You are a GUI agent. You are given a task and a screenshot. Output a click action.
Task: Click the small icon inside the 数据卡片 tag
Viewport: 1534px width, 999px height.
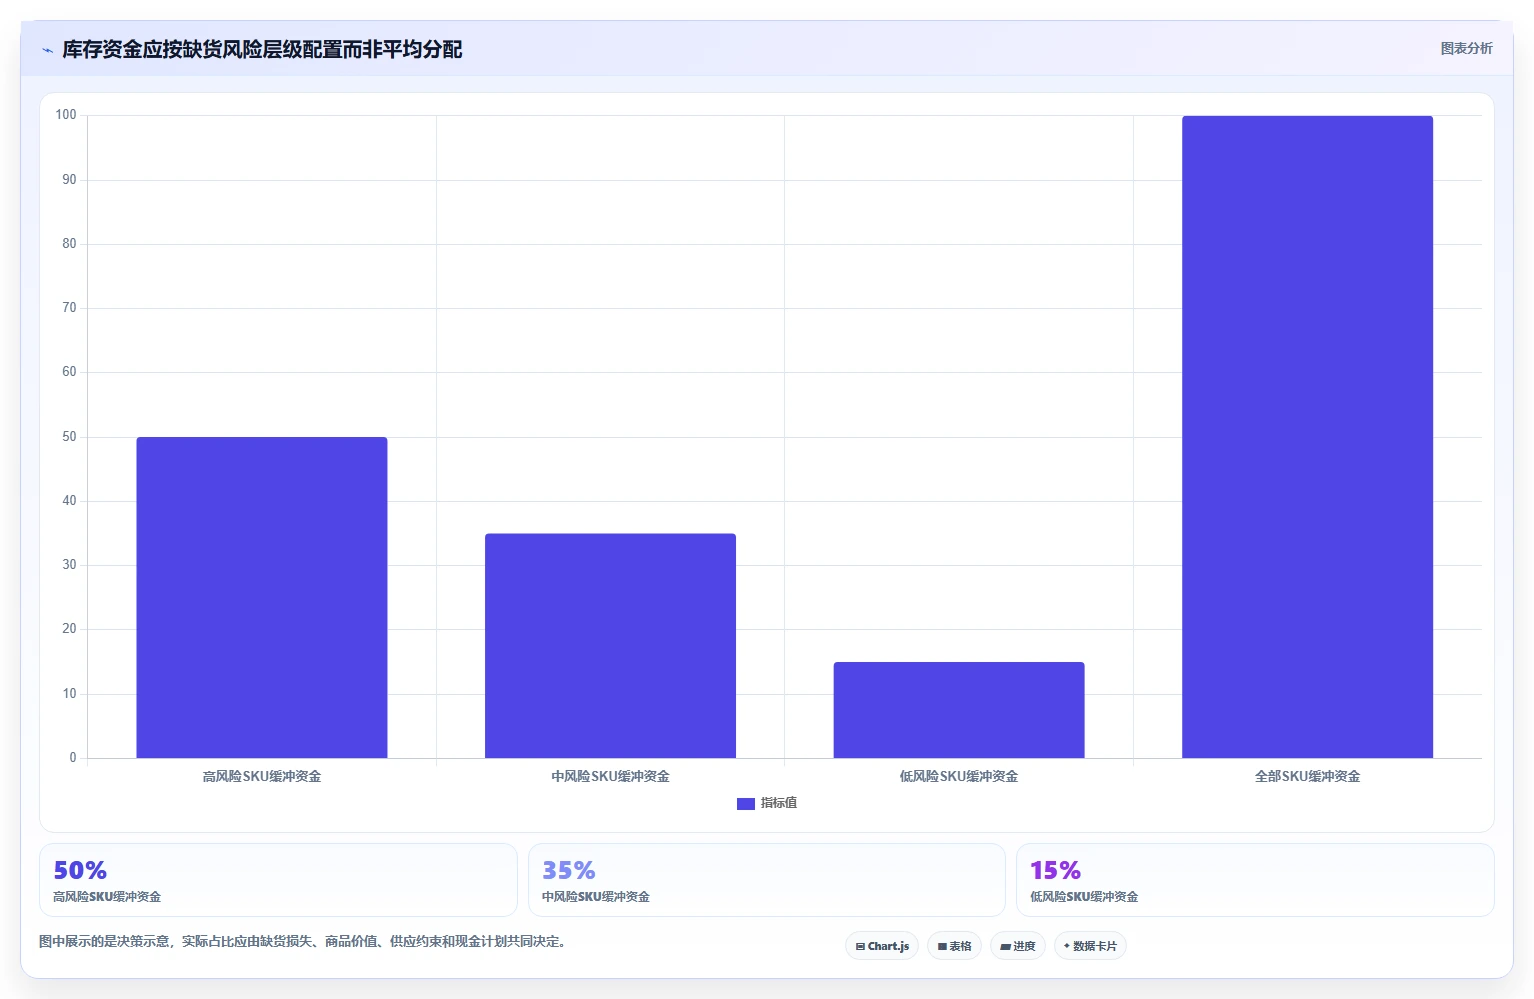pyautogui.click(x=1067, y=946)
